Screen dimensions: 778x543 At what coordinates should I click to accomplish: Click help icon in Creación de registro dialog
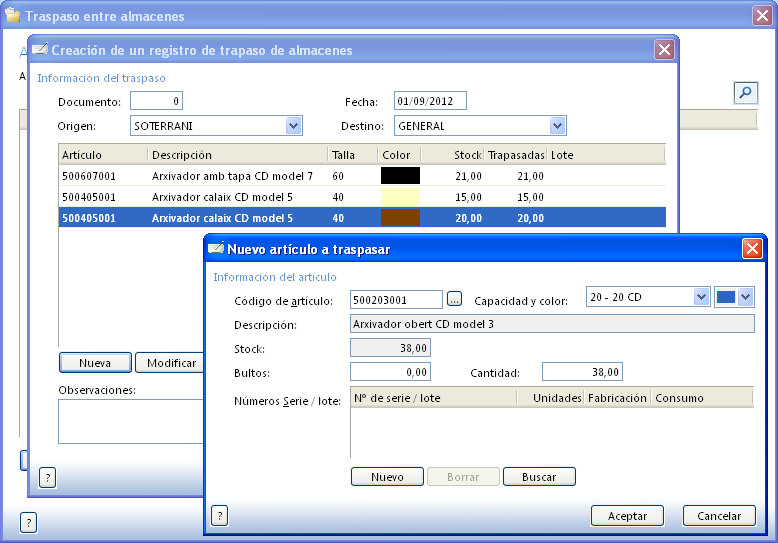click(x=46, y=477)
